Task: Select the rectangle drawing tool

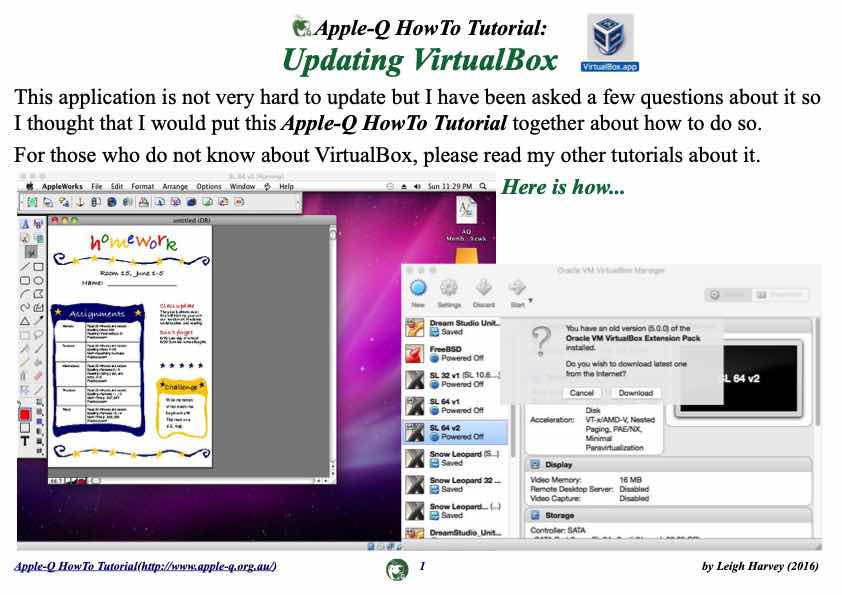Action: click(39, 266)
